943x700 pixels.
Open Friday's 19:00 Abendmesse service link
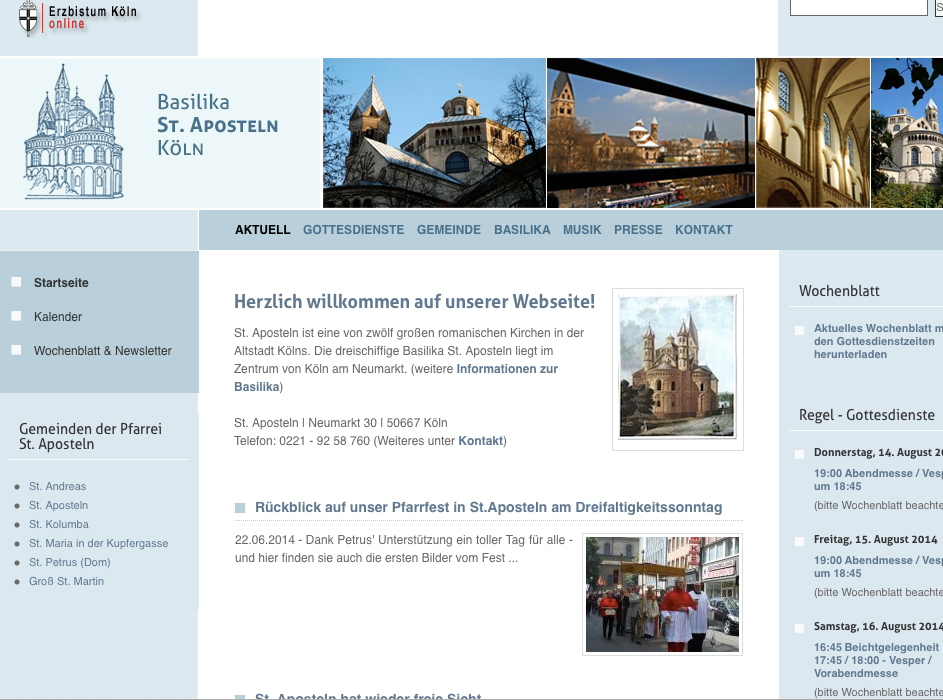(x=878, y=567)
